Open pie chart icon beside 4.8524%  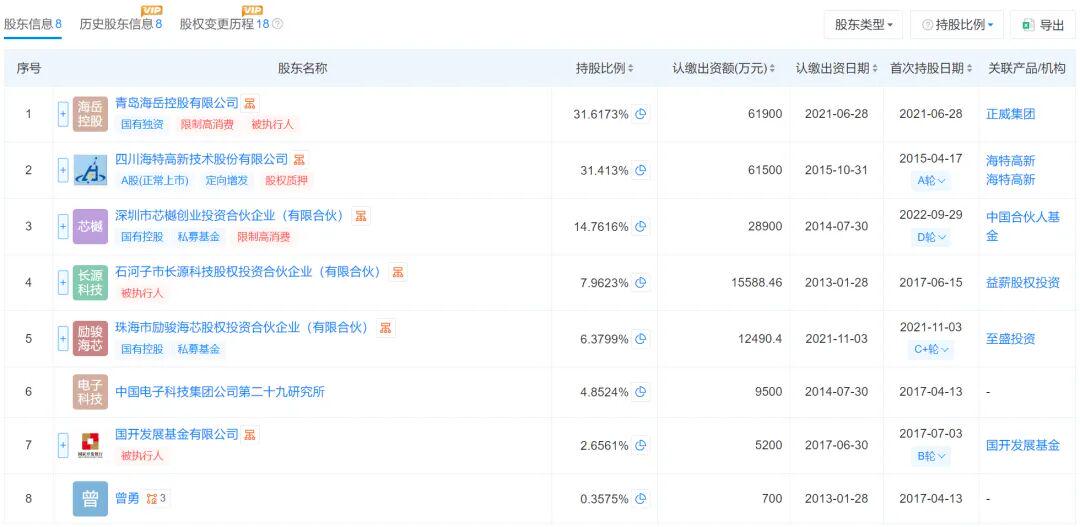[641, 392]
